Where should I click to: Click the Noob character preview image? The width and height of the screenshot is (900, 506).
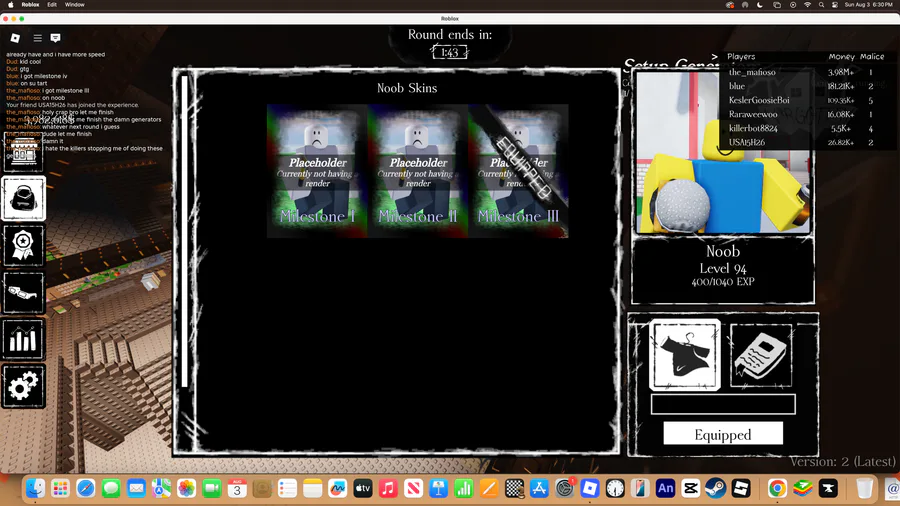click(723, 153)
